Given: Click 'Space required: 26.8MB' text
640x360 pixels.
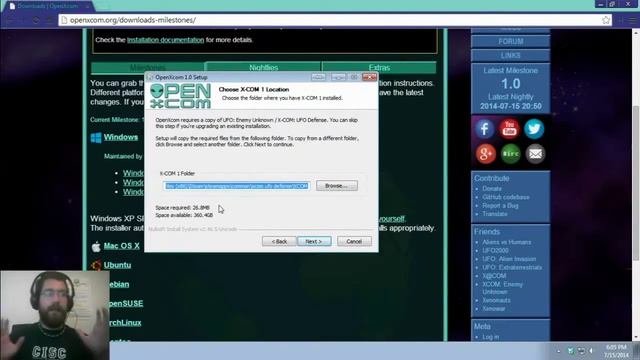Looking at the screenshot, I should coord(182,208).
